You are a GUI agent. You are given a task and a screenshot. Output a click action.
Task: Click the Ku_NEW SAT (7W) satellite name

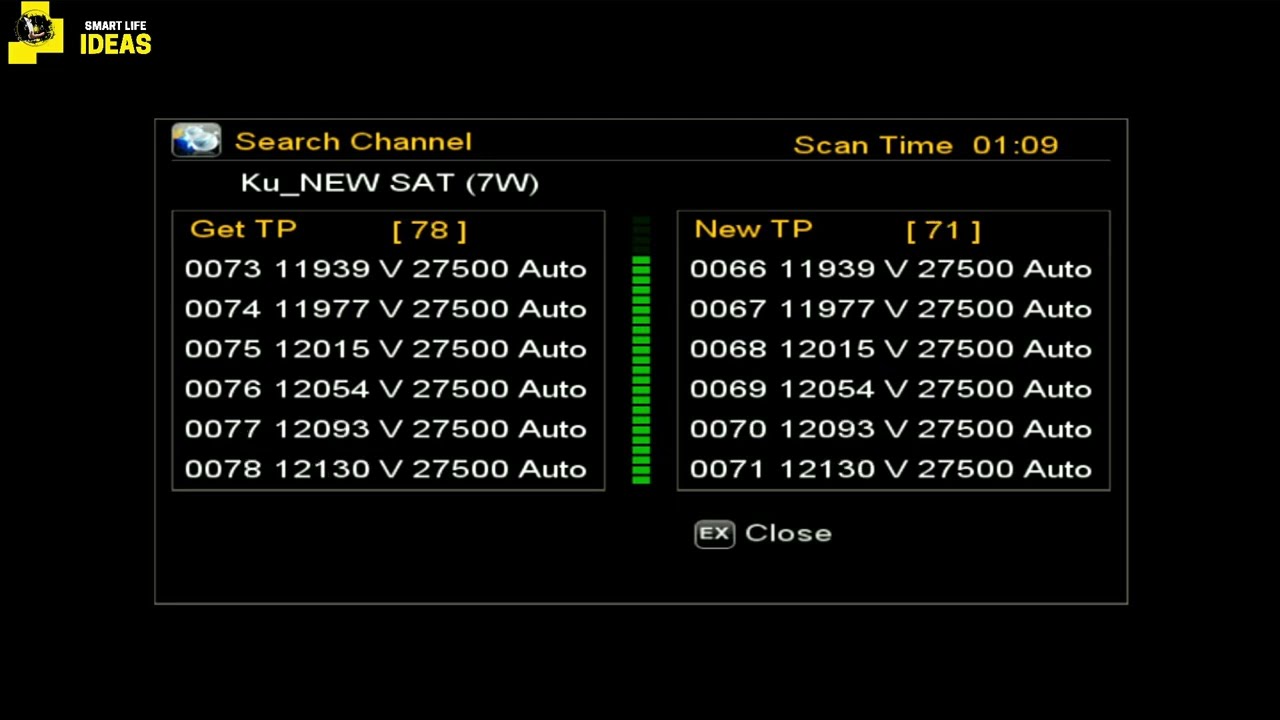[390, 183]
